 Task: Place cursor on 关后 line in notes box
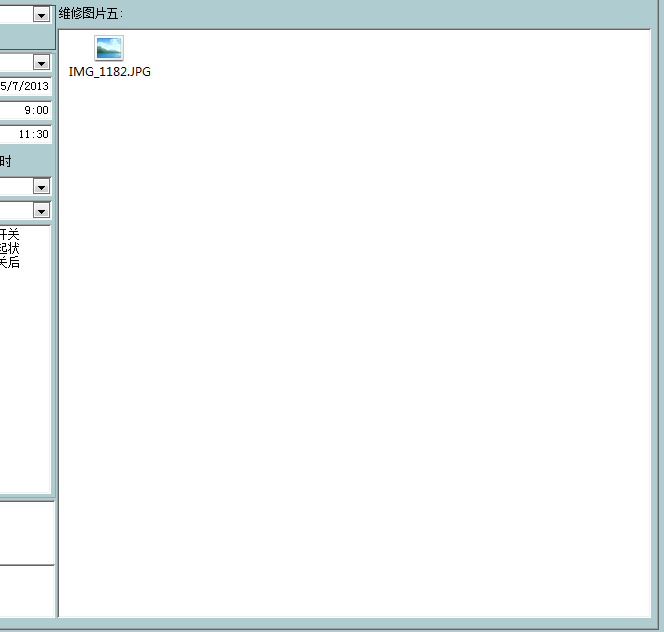pos(9,262)
